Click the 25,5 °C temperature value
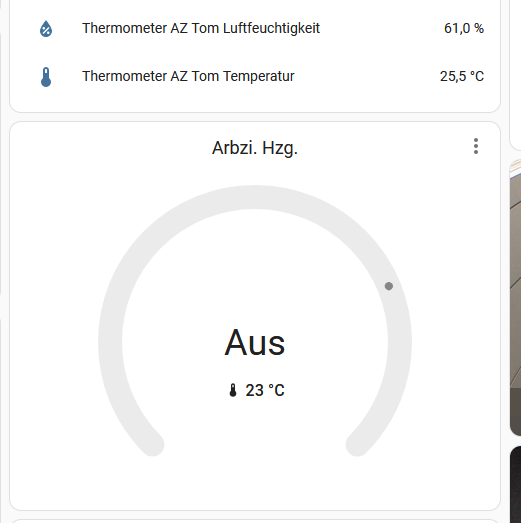The width and height of the screenshot is (521, 523). point(462,76)
